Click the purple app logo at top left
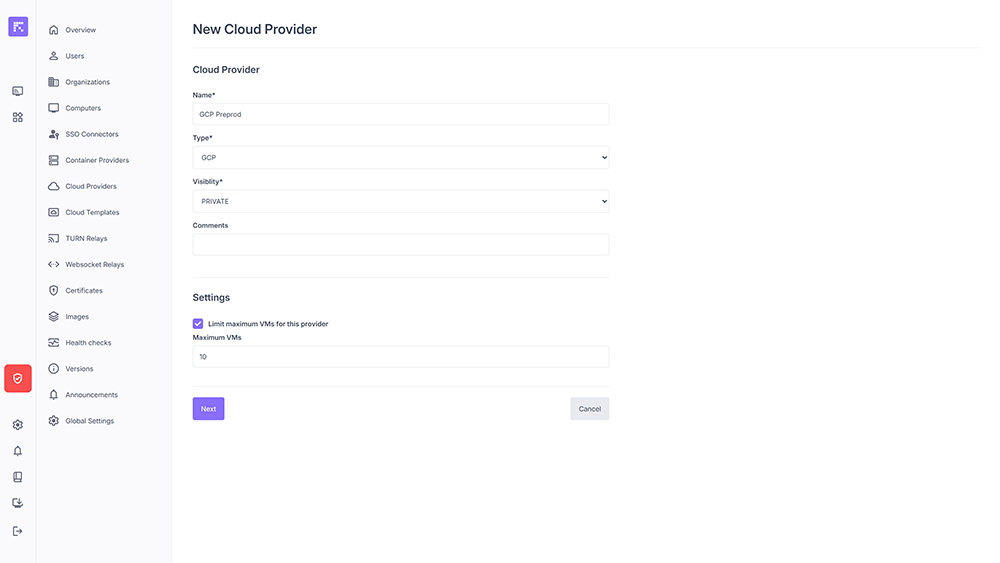Image resolution: width=1000 pixels, height=563 pixels. tap(18, 27)
